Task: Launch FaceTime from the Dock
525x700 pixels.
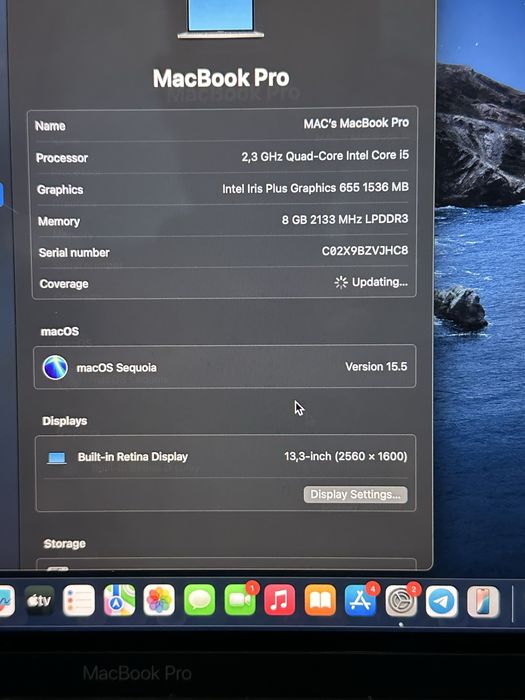Action: (x=240, y=600)
